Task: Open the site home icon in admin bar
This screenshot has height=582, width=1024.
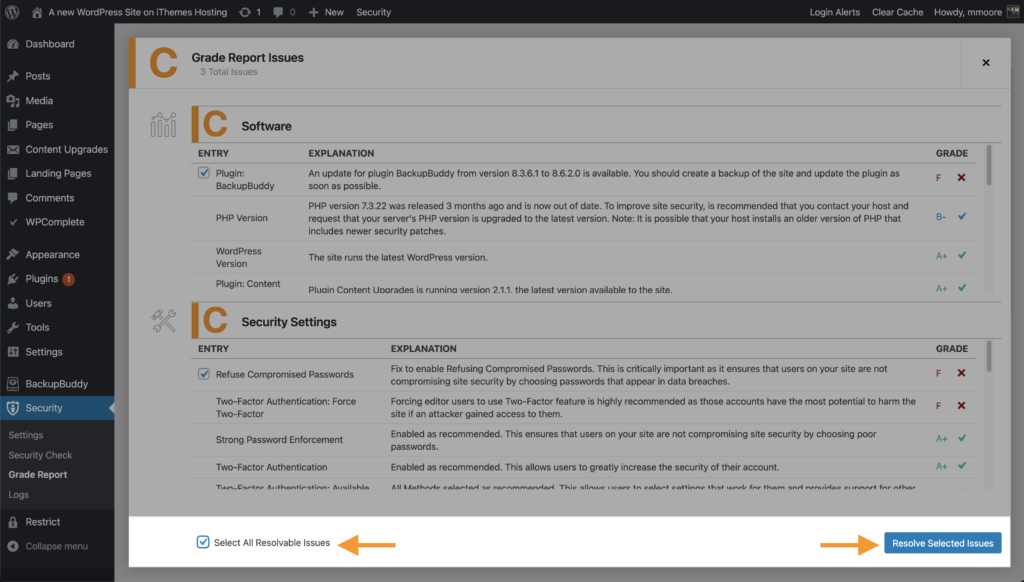Action: 37,12
